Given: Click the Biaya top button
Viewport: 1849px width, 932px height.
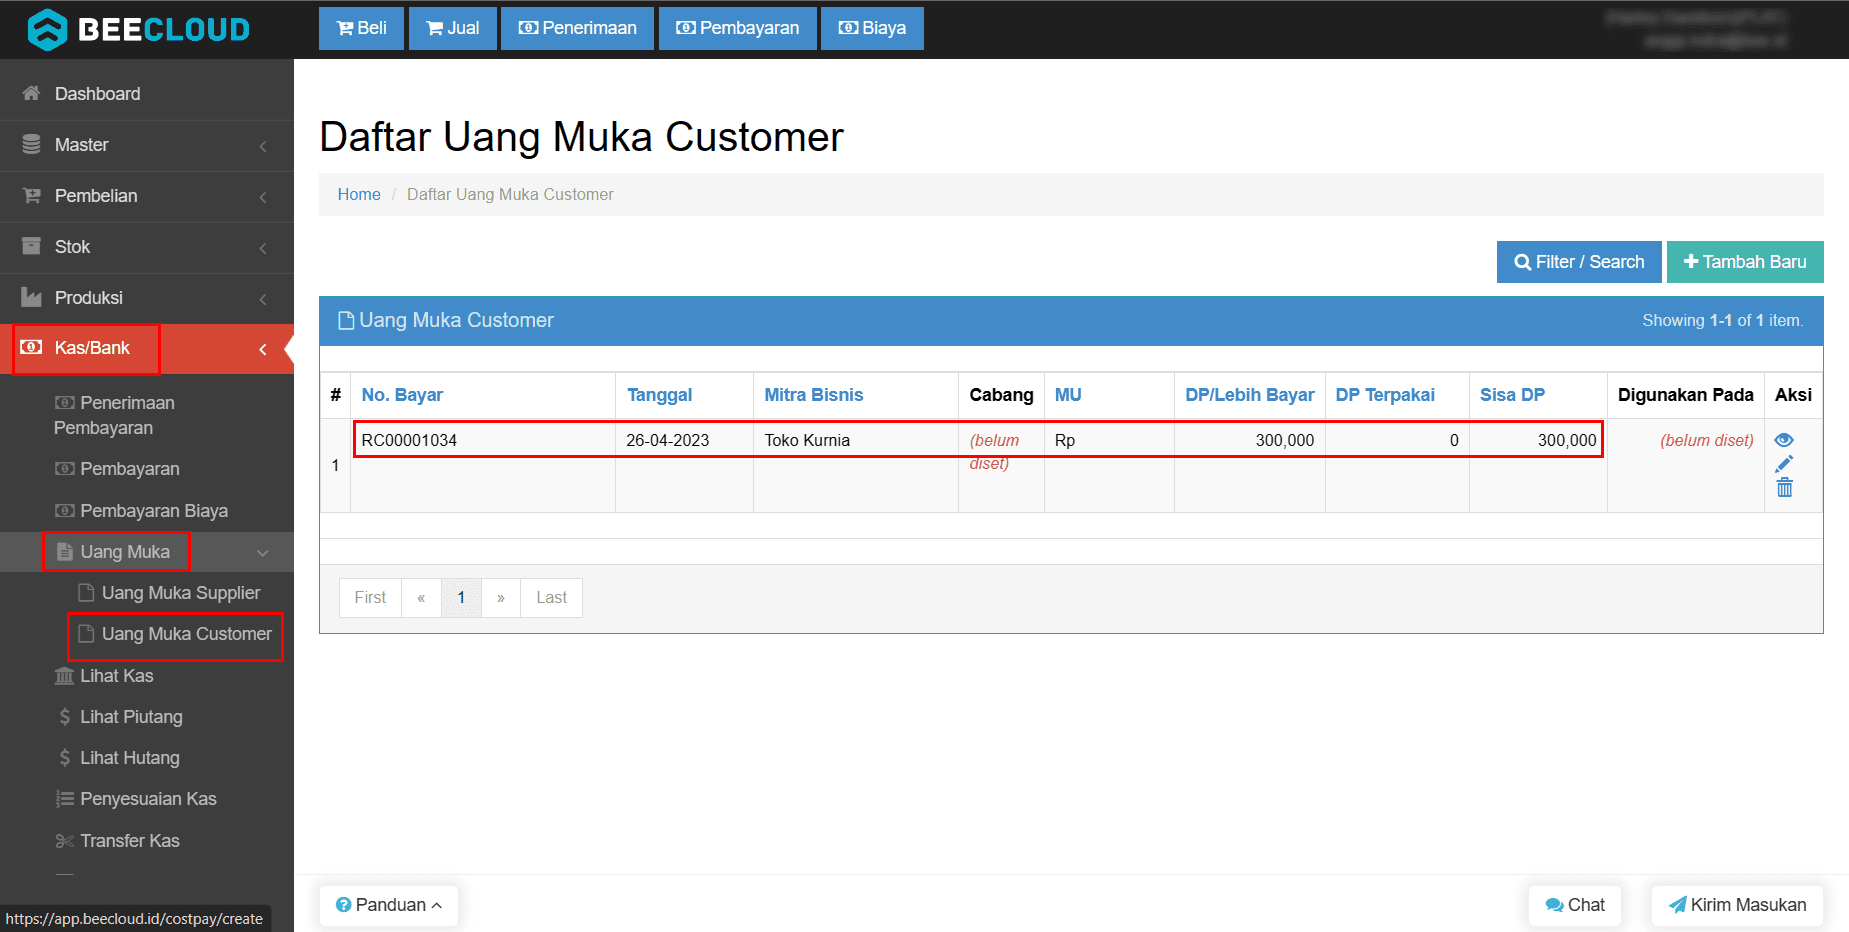Looking at the screenshot, I should [x=872, y=28].
